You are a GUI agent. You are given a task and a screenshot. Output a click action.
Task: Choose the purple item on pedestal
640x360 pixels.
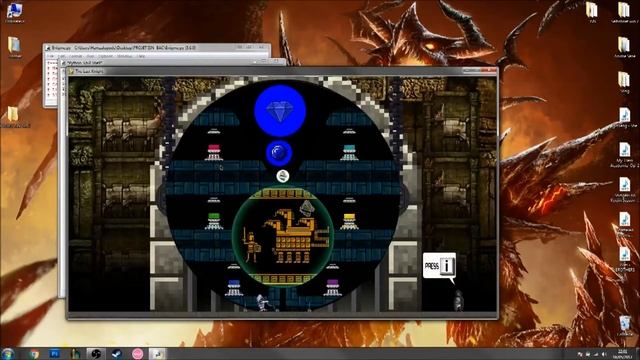(x=333, y=287)
